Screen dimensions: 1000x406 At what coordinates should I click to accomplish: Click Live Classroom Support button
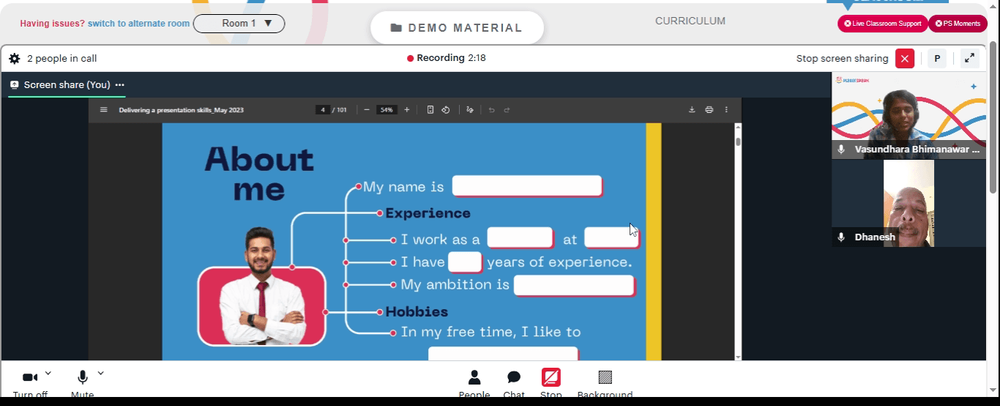[883, 24]
